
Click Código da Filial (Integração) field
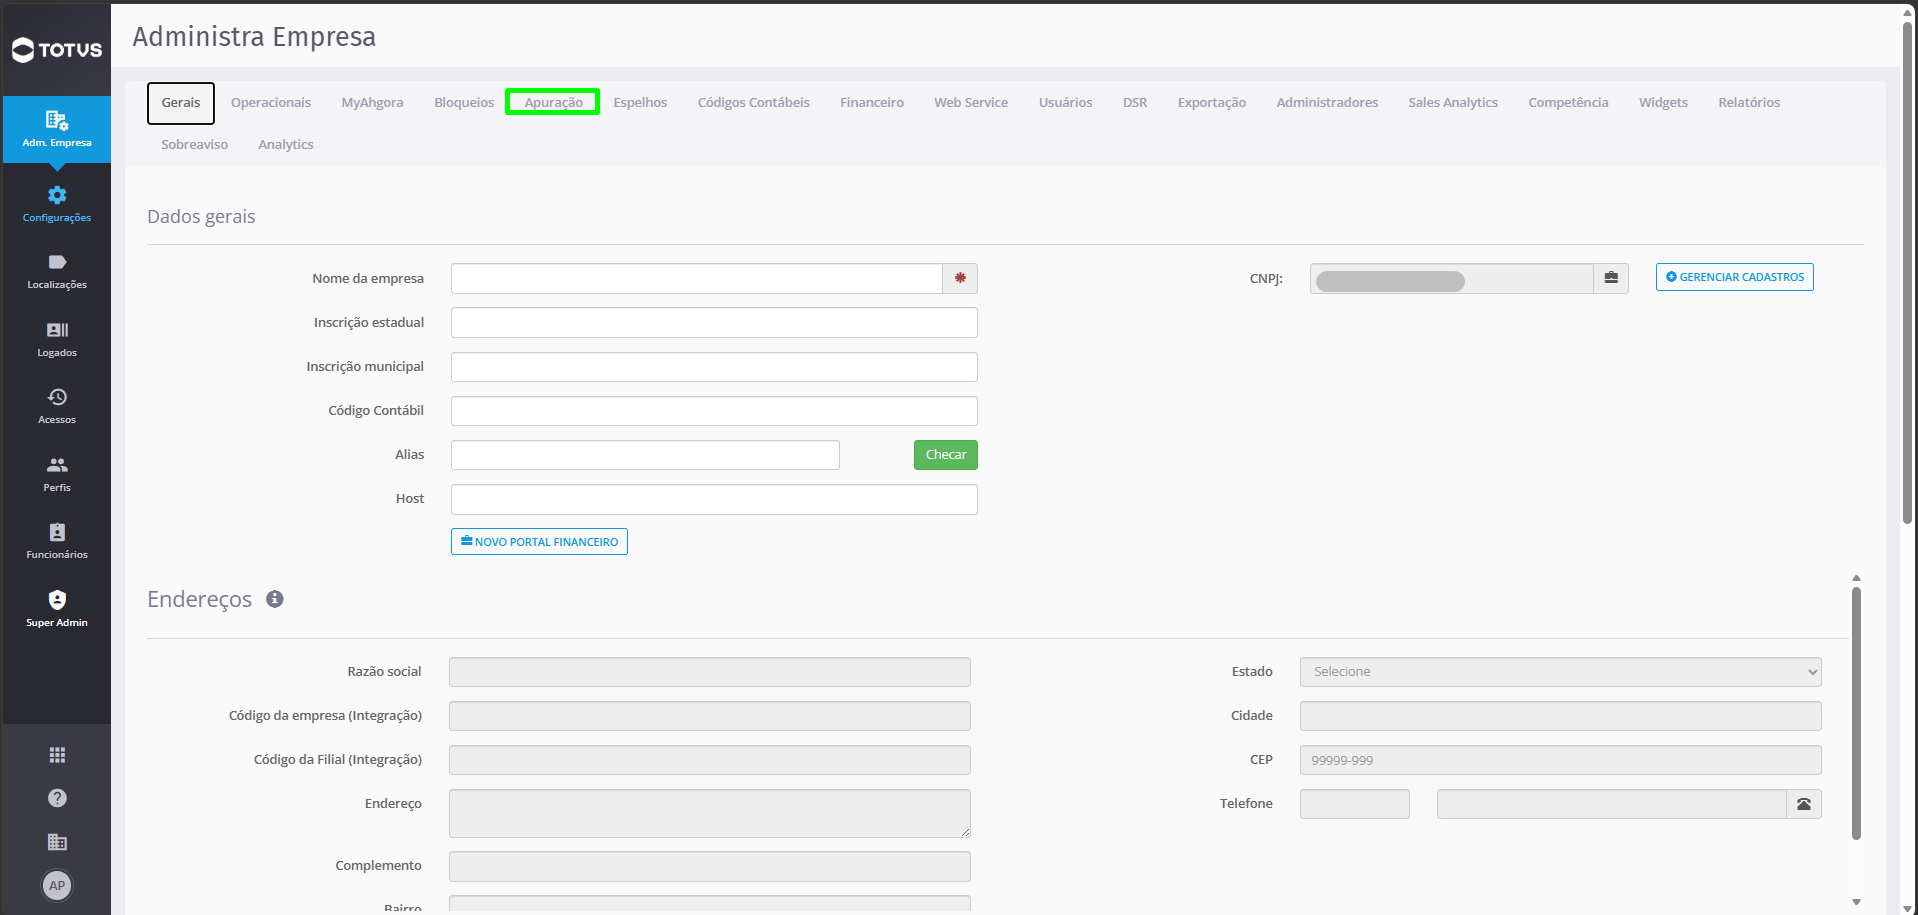tap(710, 760)
